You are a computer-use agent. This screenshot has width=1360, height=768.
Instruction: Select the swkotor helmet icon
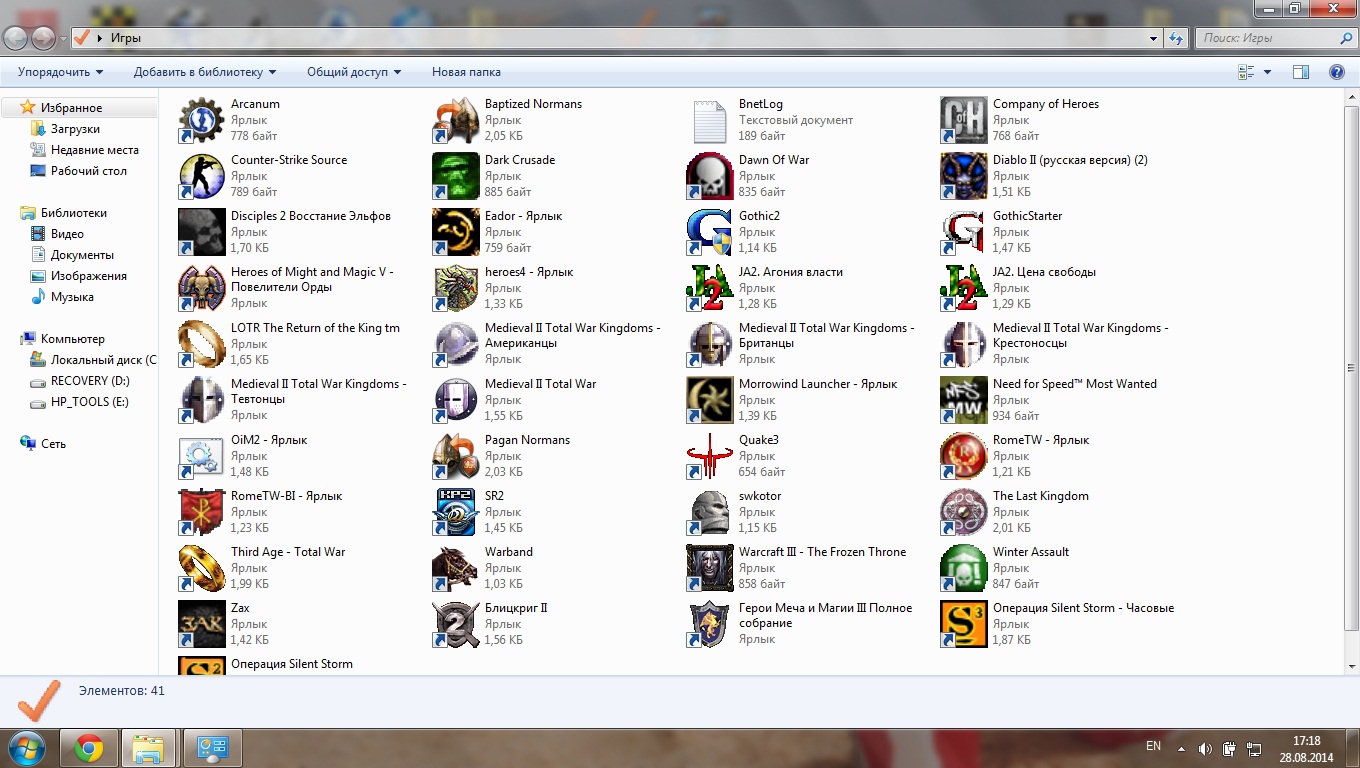(x=710, y=512)
